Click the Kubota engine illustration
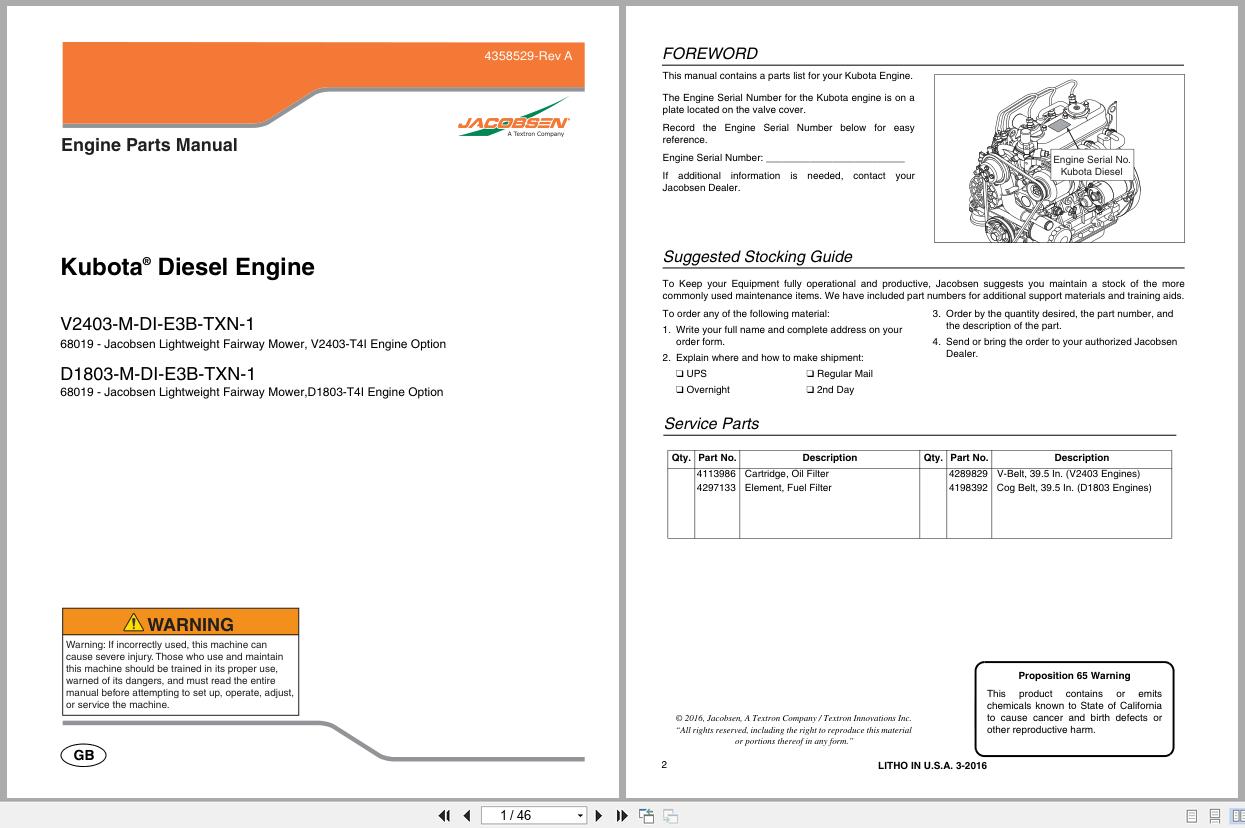This screenshot has height=828, width=1245. coord(1059,157)
